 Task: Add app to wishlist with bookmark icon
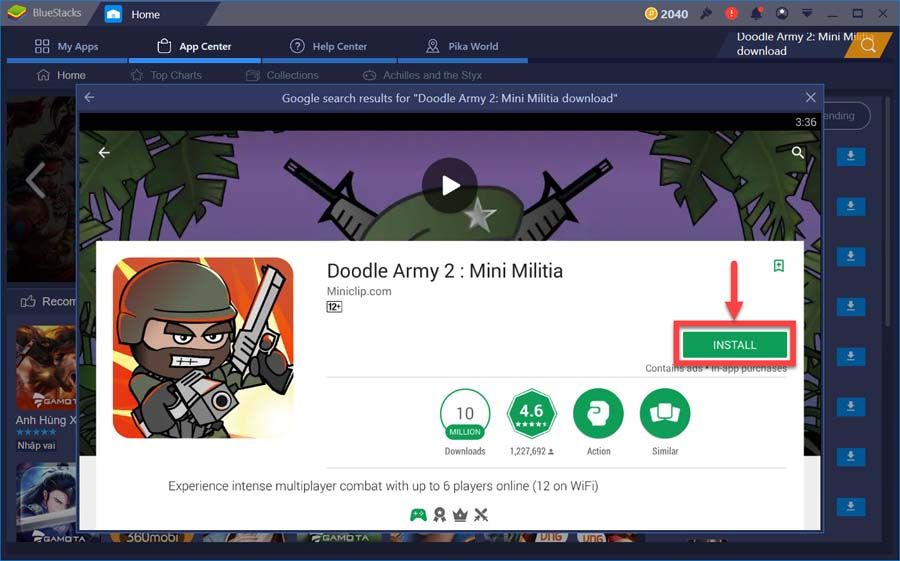tap(778, 266)
